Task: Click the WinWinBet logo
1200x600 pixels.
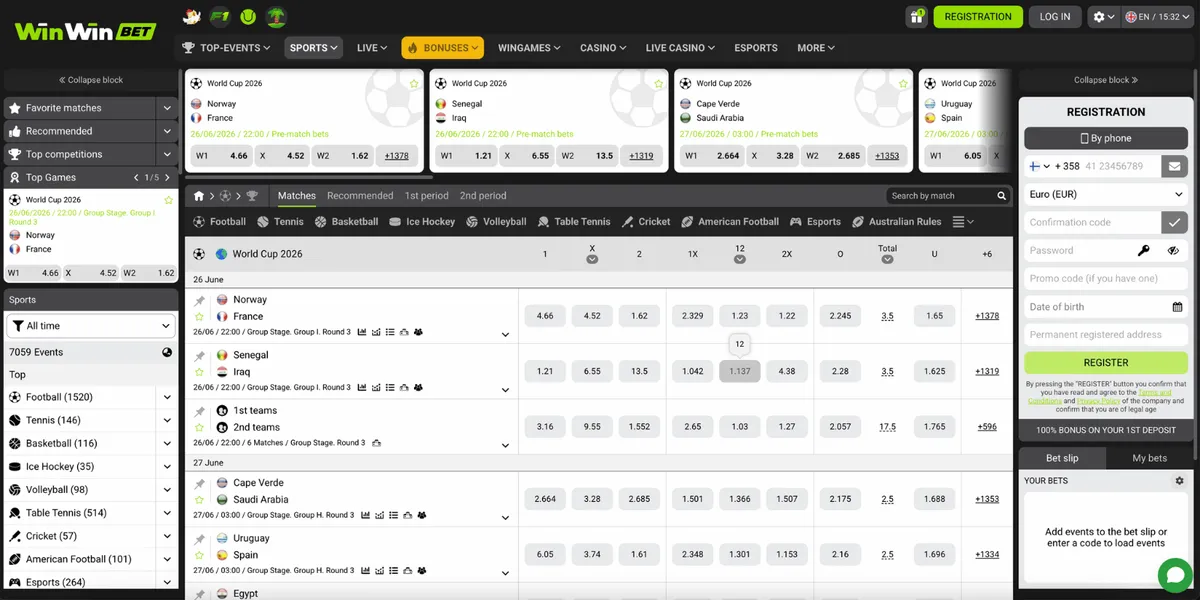Action: pos(86,30)
